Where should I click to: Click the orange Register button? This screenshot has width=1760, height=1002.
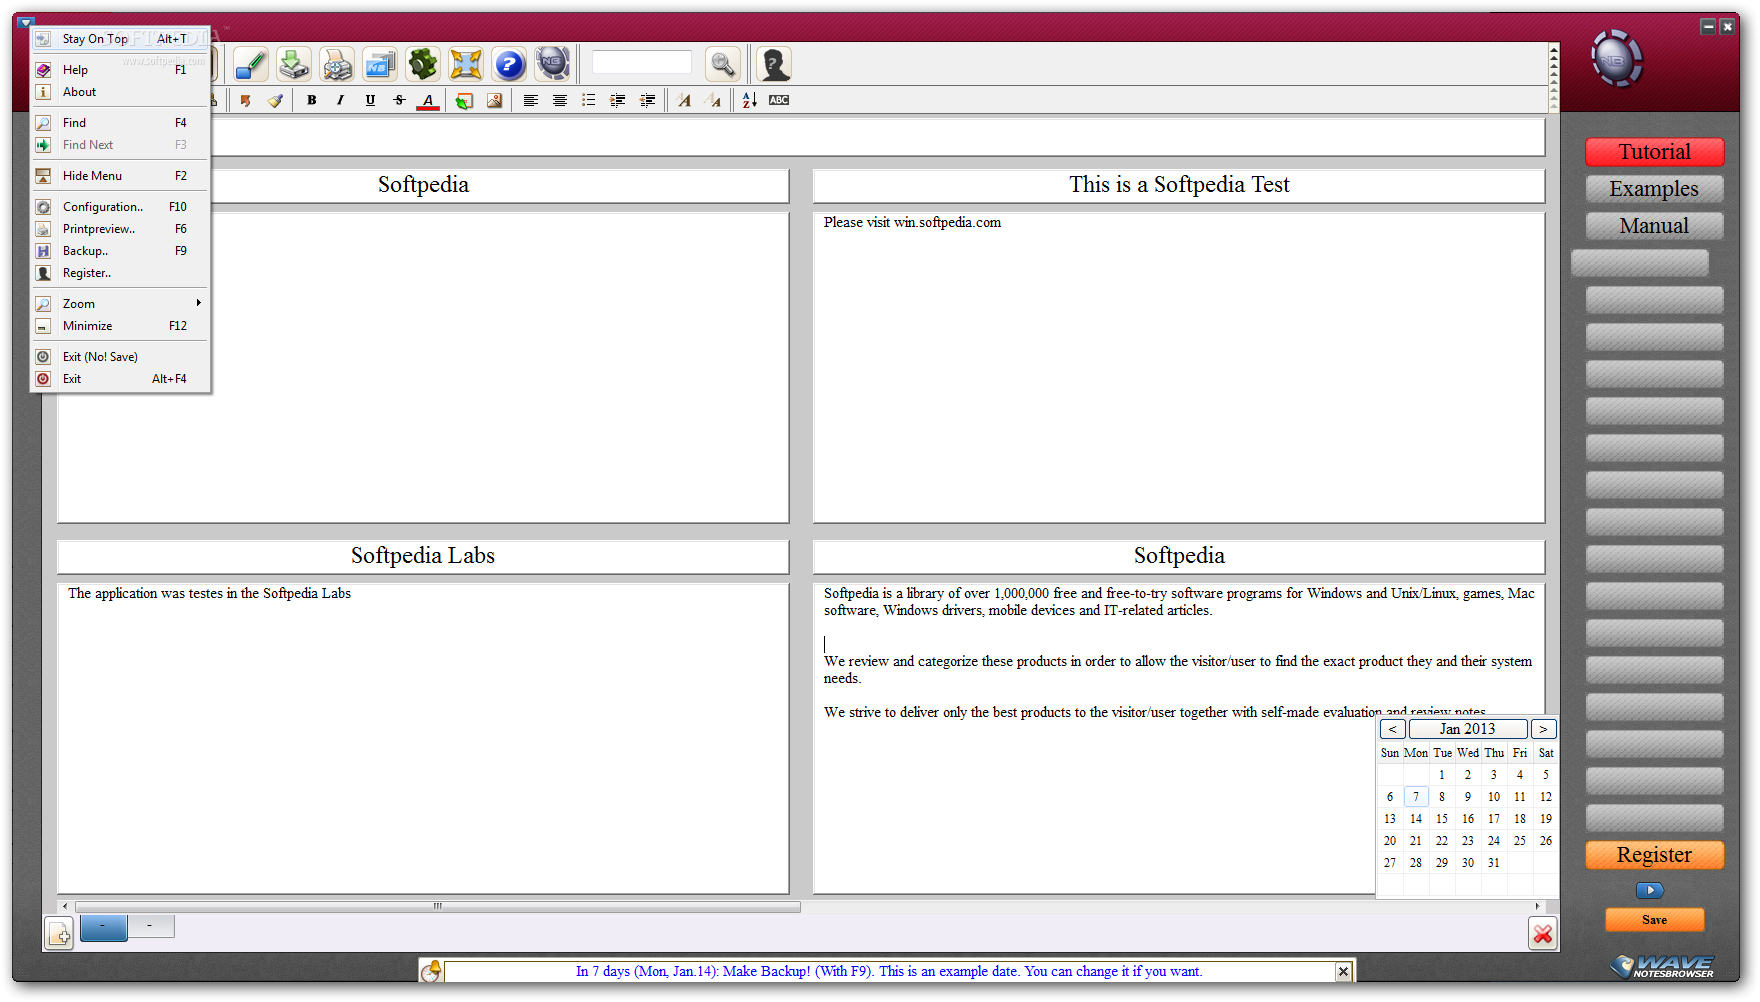pos(1654,855)
